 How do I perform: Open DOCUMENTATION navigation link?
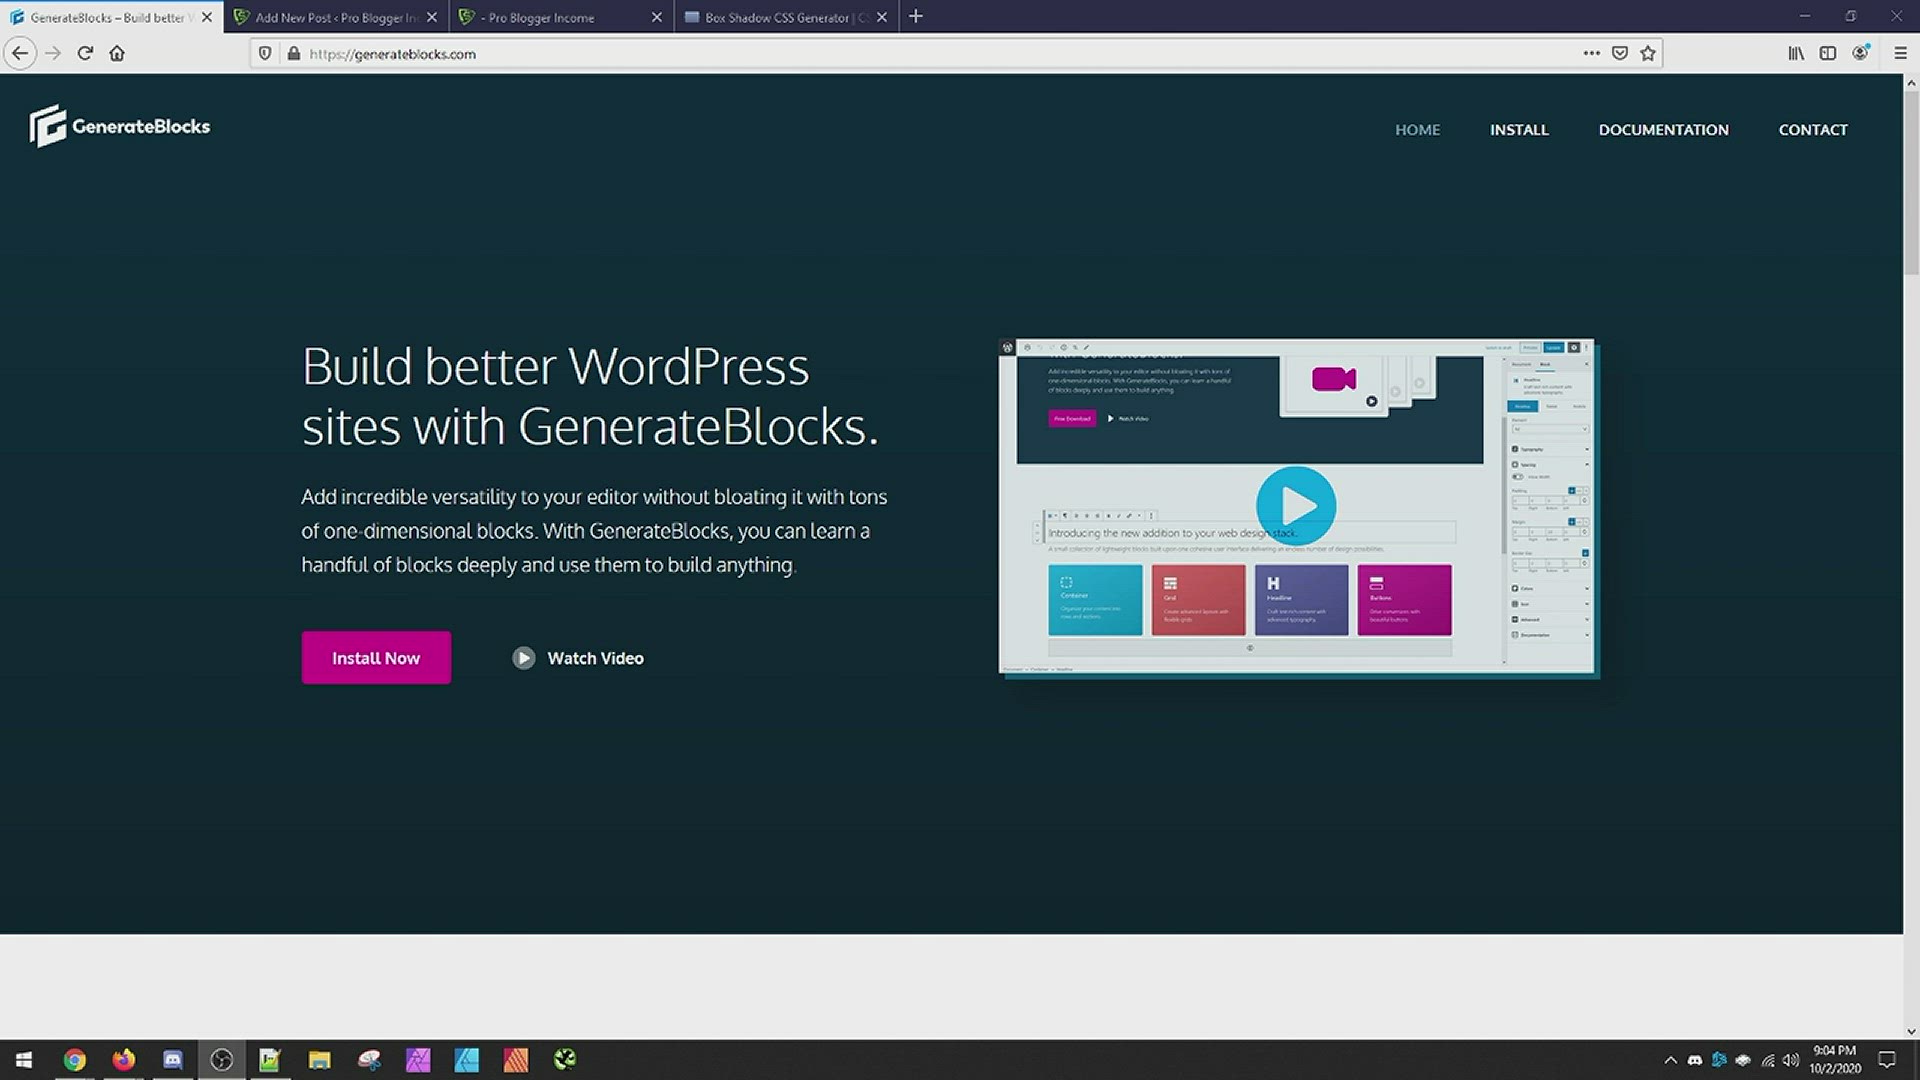tap(1663, 130)
